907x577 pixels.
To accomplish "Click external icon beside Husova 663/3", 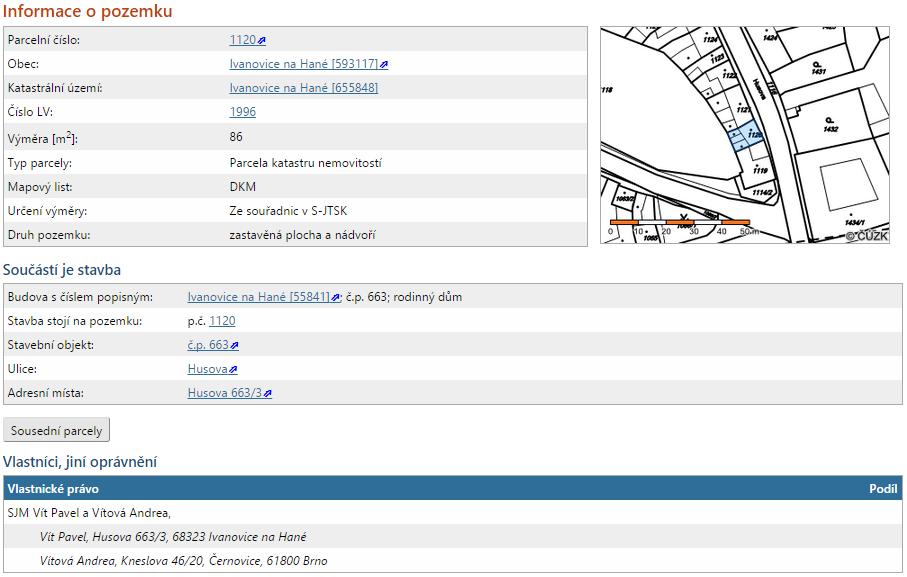I will pos(268,394).
